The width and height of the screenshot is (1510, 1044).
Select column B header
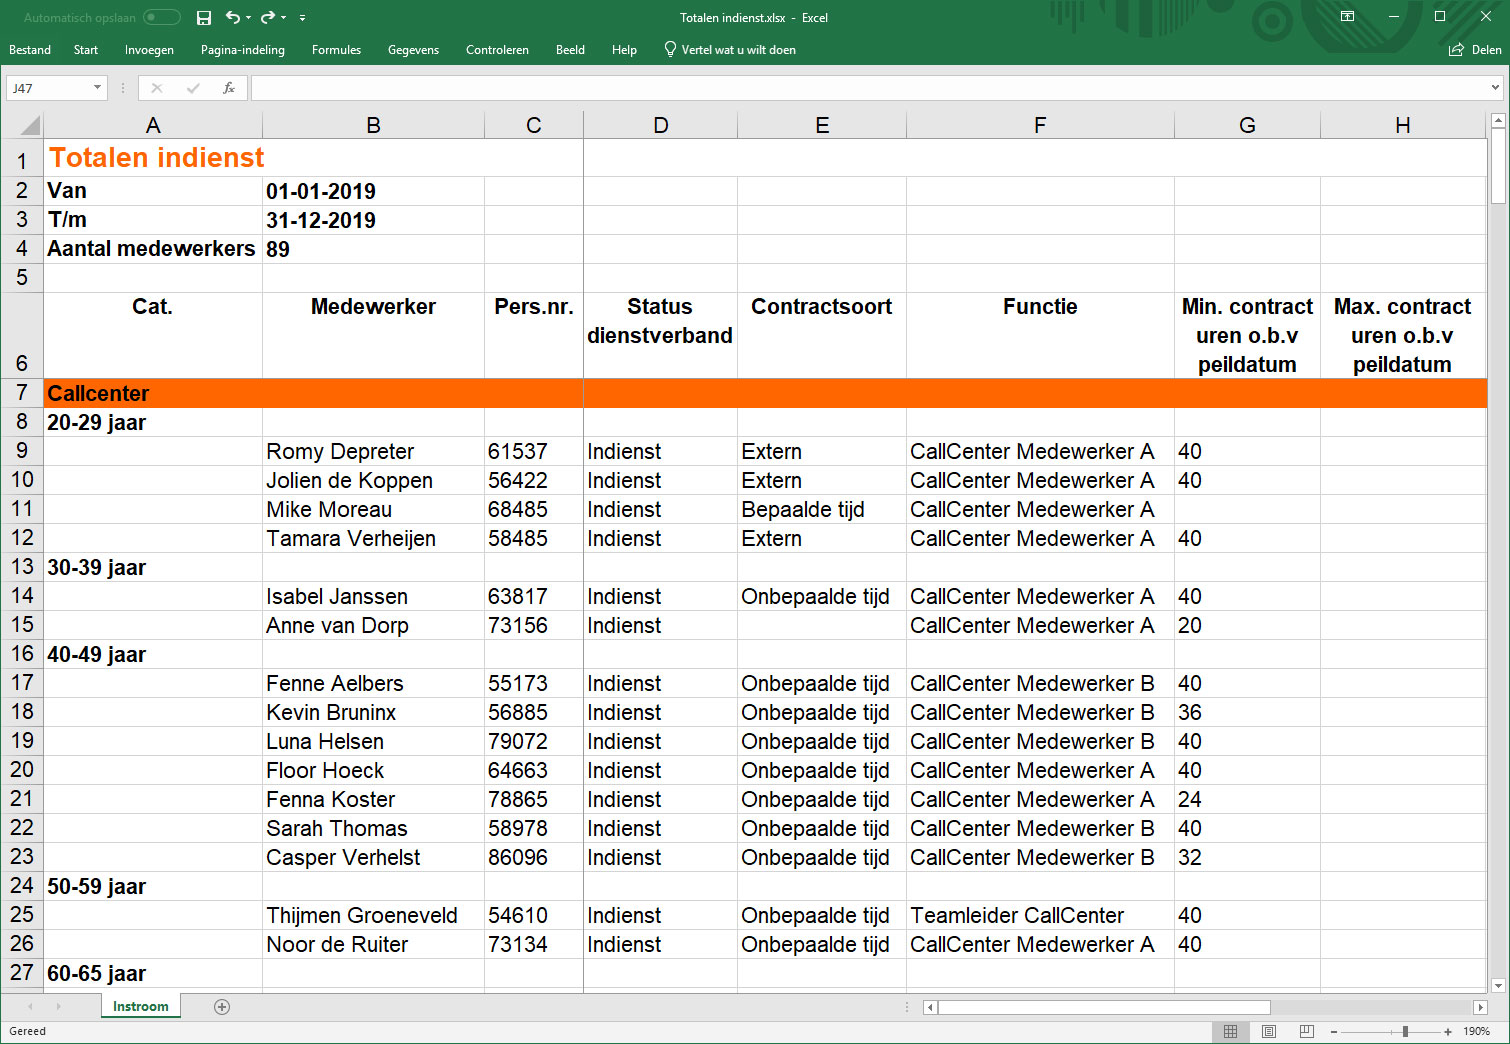coord(373,125)
